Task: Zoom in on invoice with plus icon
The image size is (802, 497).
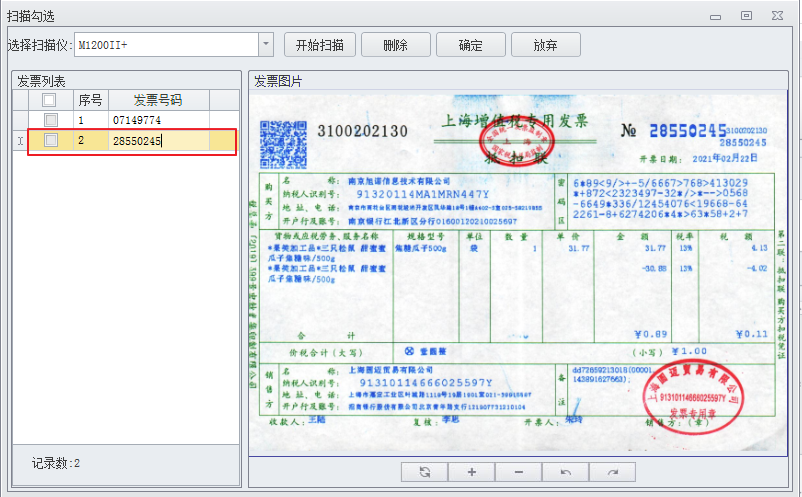Action: [472, 472]
